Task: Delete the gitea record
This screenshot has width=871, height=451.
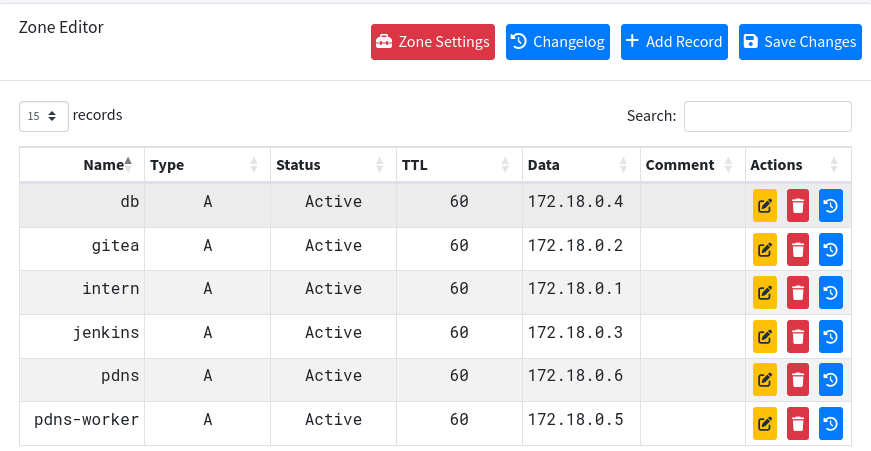Action: 797,249
